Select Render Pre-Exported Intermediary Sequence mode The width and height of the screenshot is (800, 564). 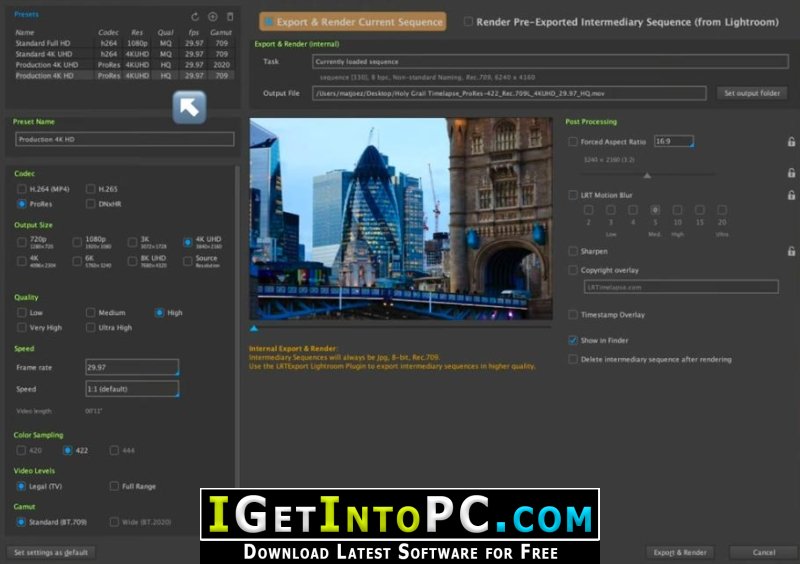click(x=468, y=21)
